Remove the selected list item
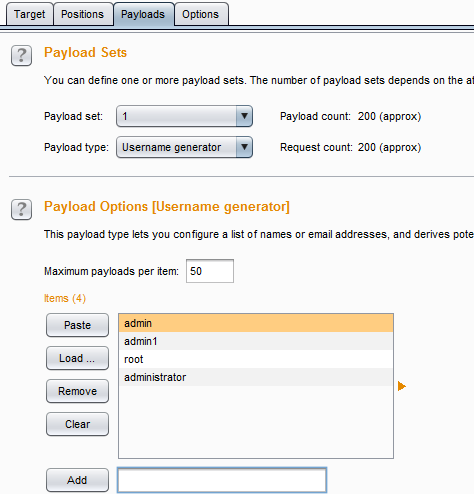 tap(77, 391)
